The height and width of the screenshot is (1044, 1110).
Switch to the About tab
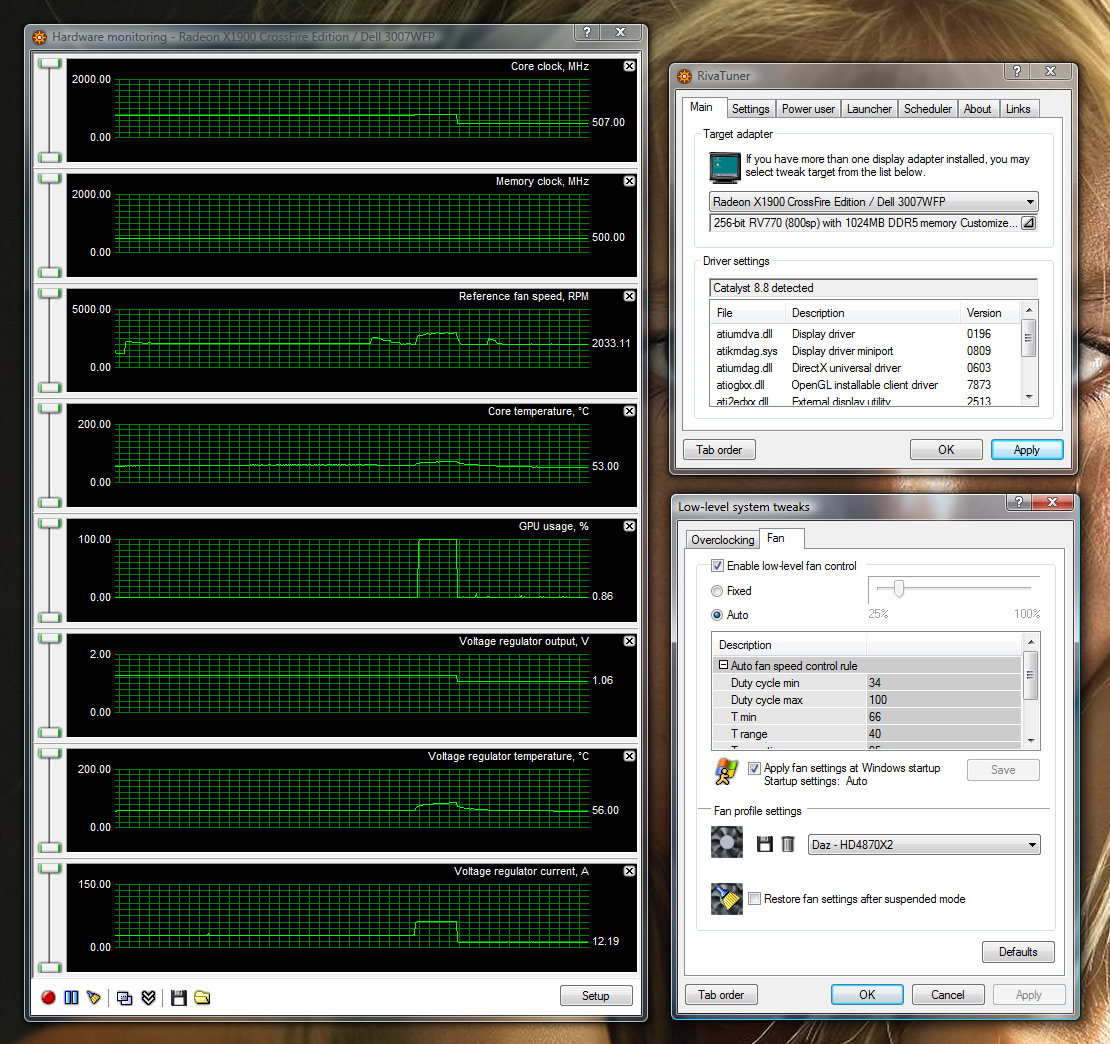977,109
